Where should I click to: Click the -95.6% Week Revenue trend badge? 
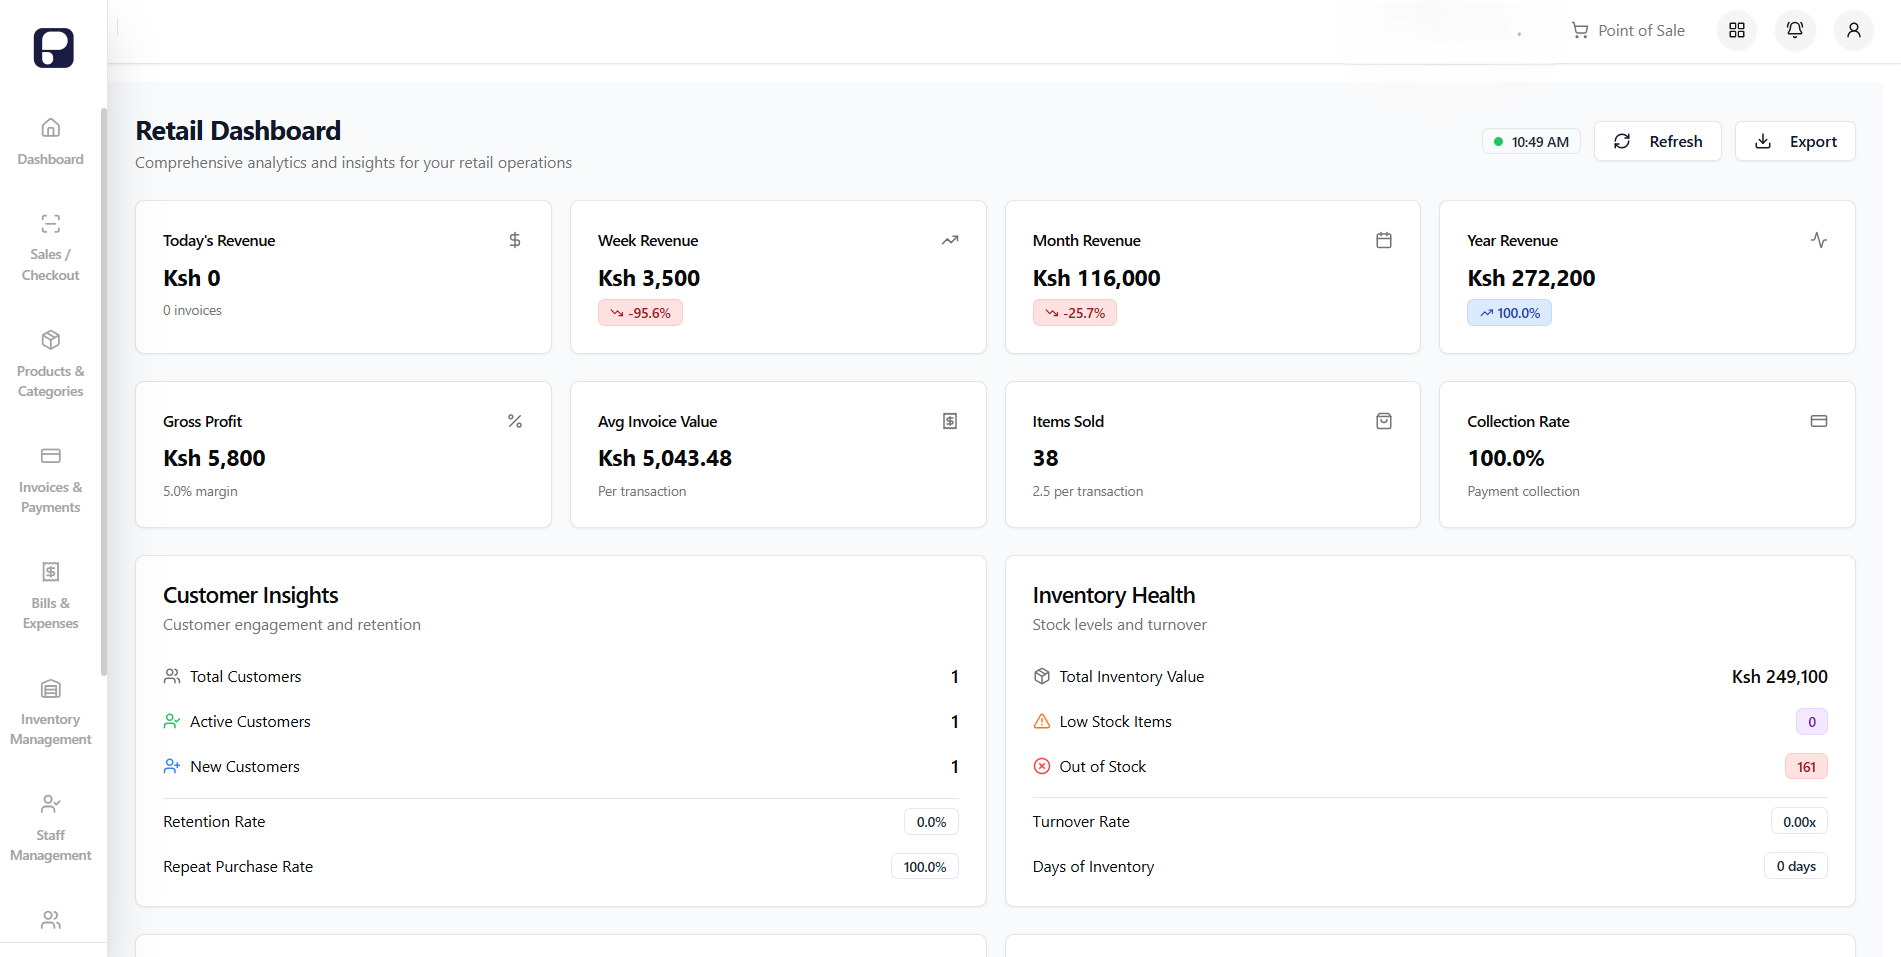tap(640, 312)
